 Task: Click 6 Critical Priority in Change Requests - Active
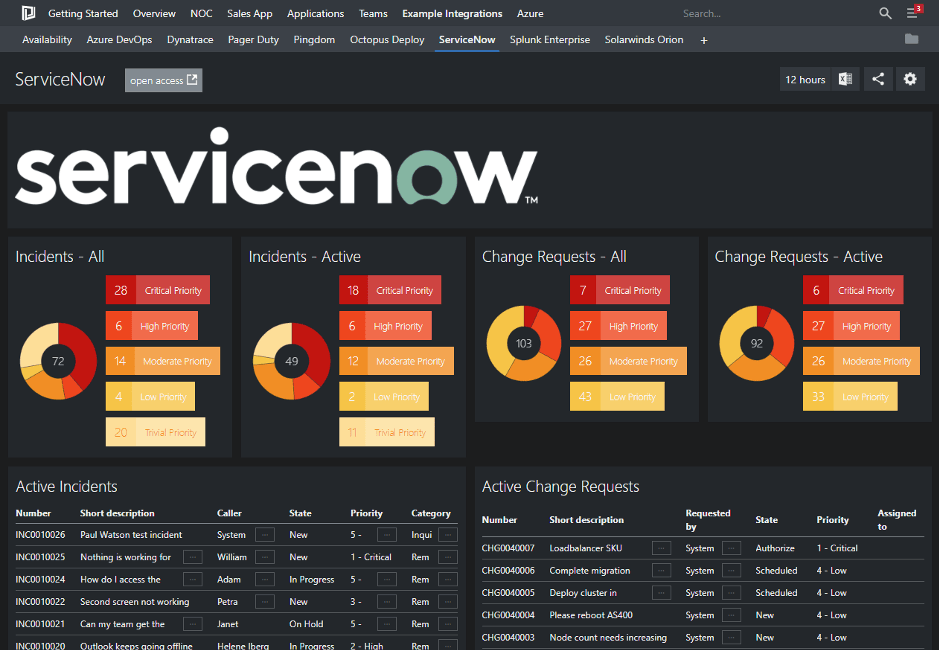tap(853, 290)
